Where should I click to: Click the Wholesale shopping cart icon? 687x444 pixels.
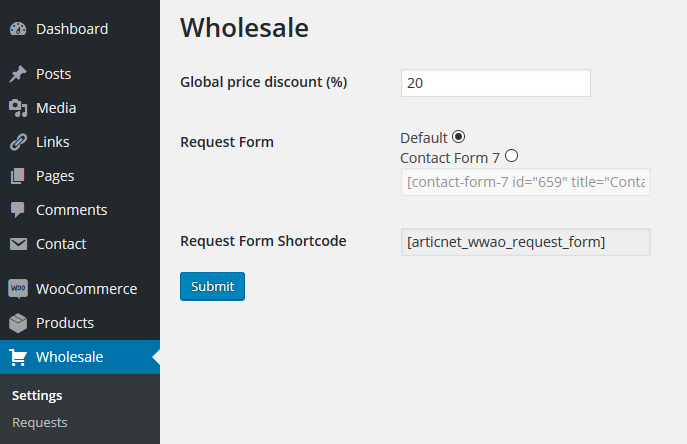(18, 357)
